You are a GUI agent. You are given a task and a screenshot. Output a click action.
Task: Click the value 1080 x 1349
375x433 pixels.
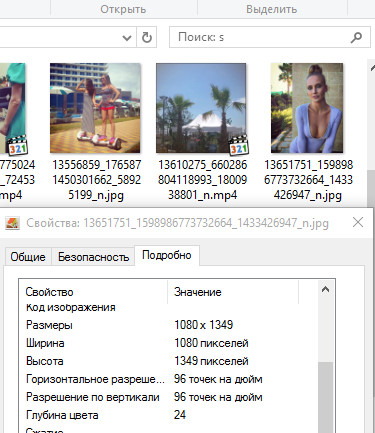tap(203, 325)
